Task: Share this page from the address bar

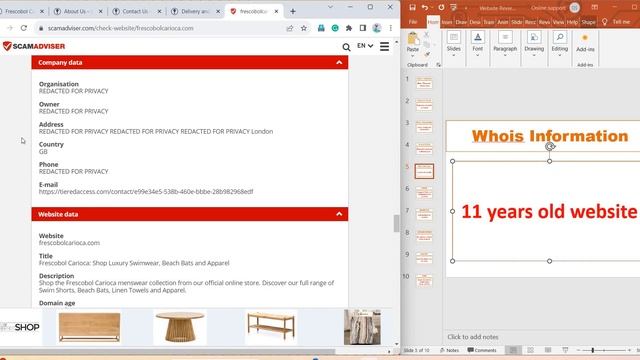Action: tap(290, 28)
